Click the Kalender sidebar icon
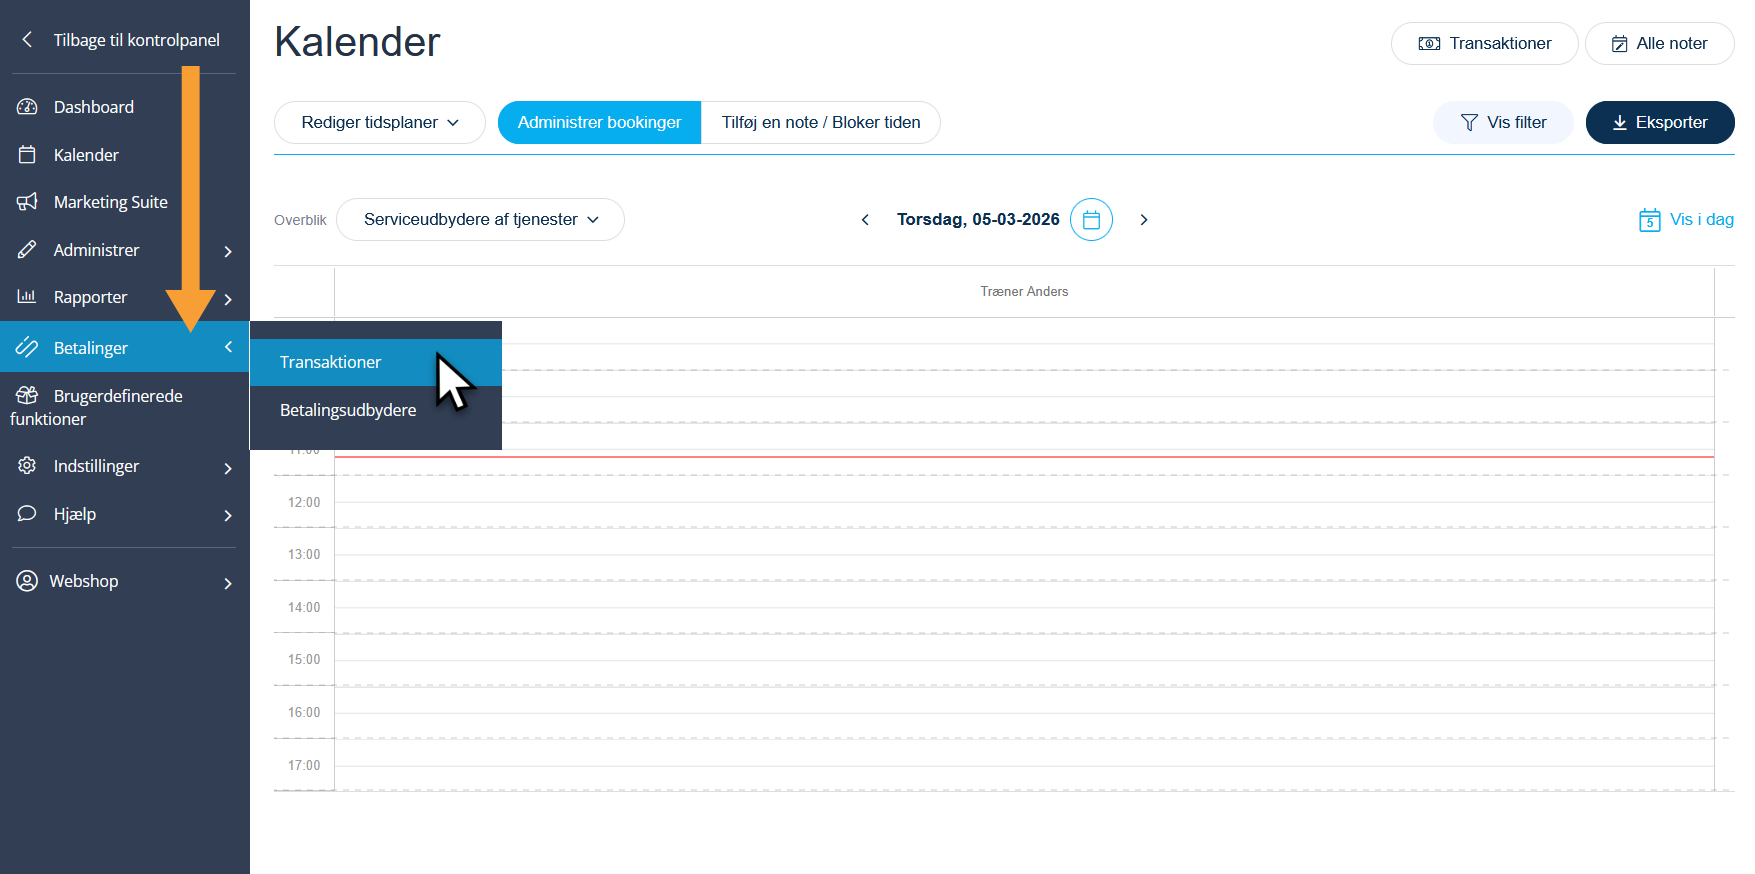 [27, 155]
